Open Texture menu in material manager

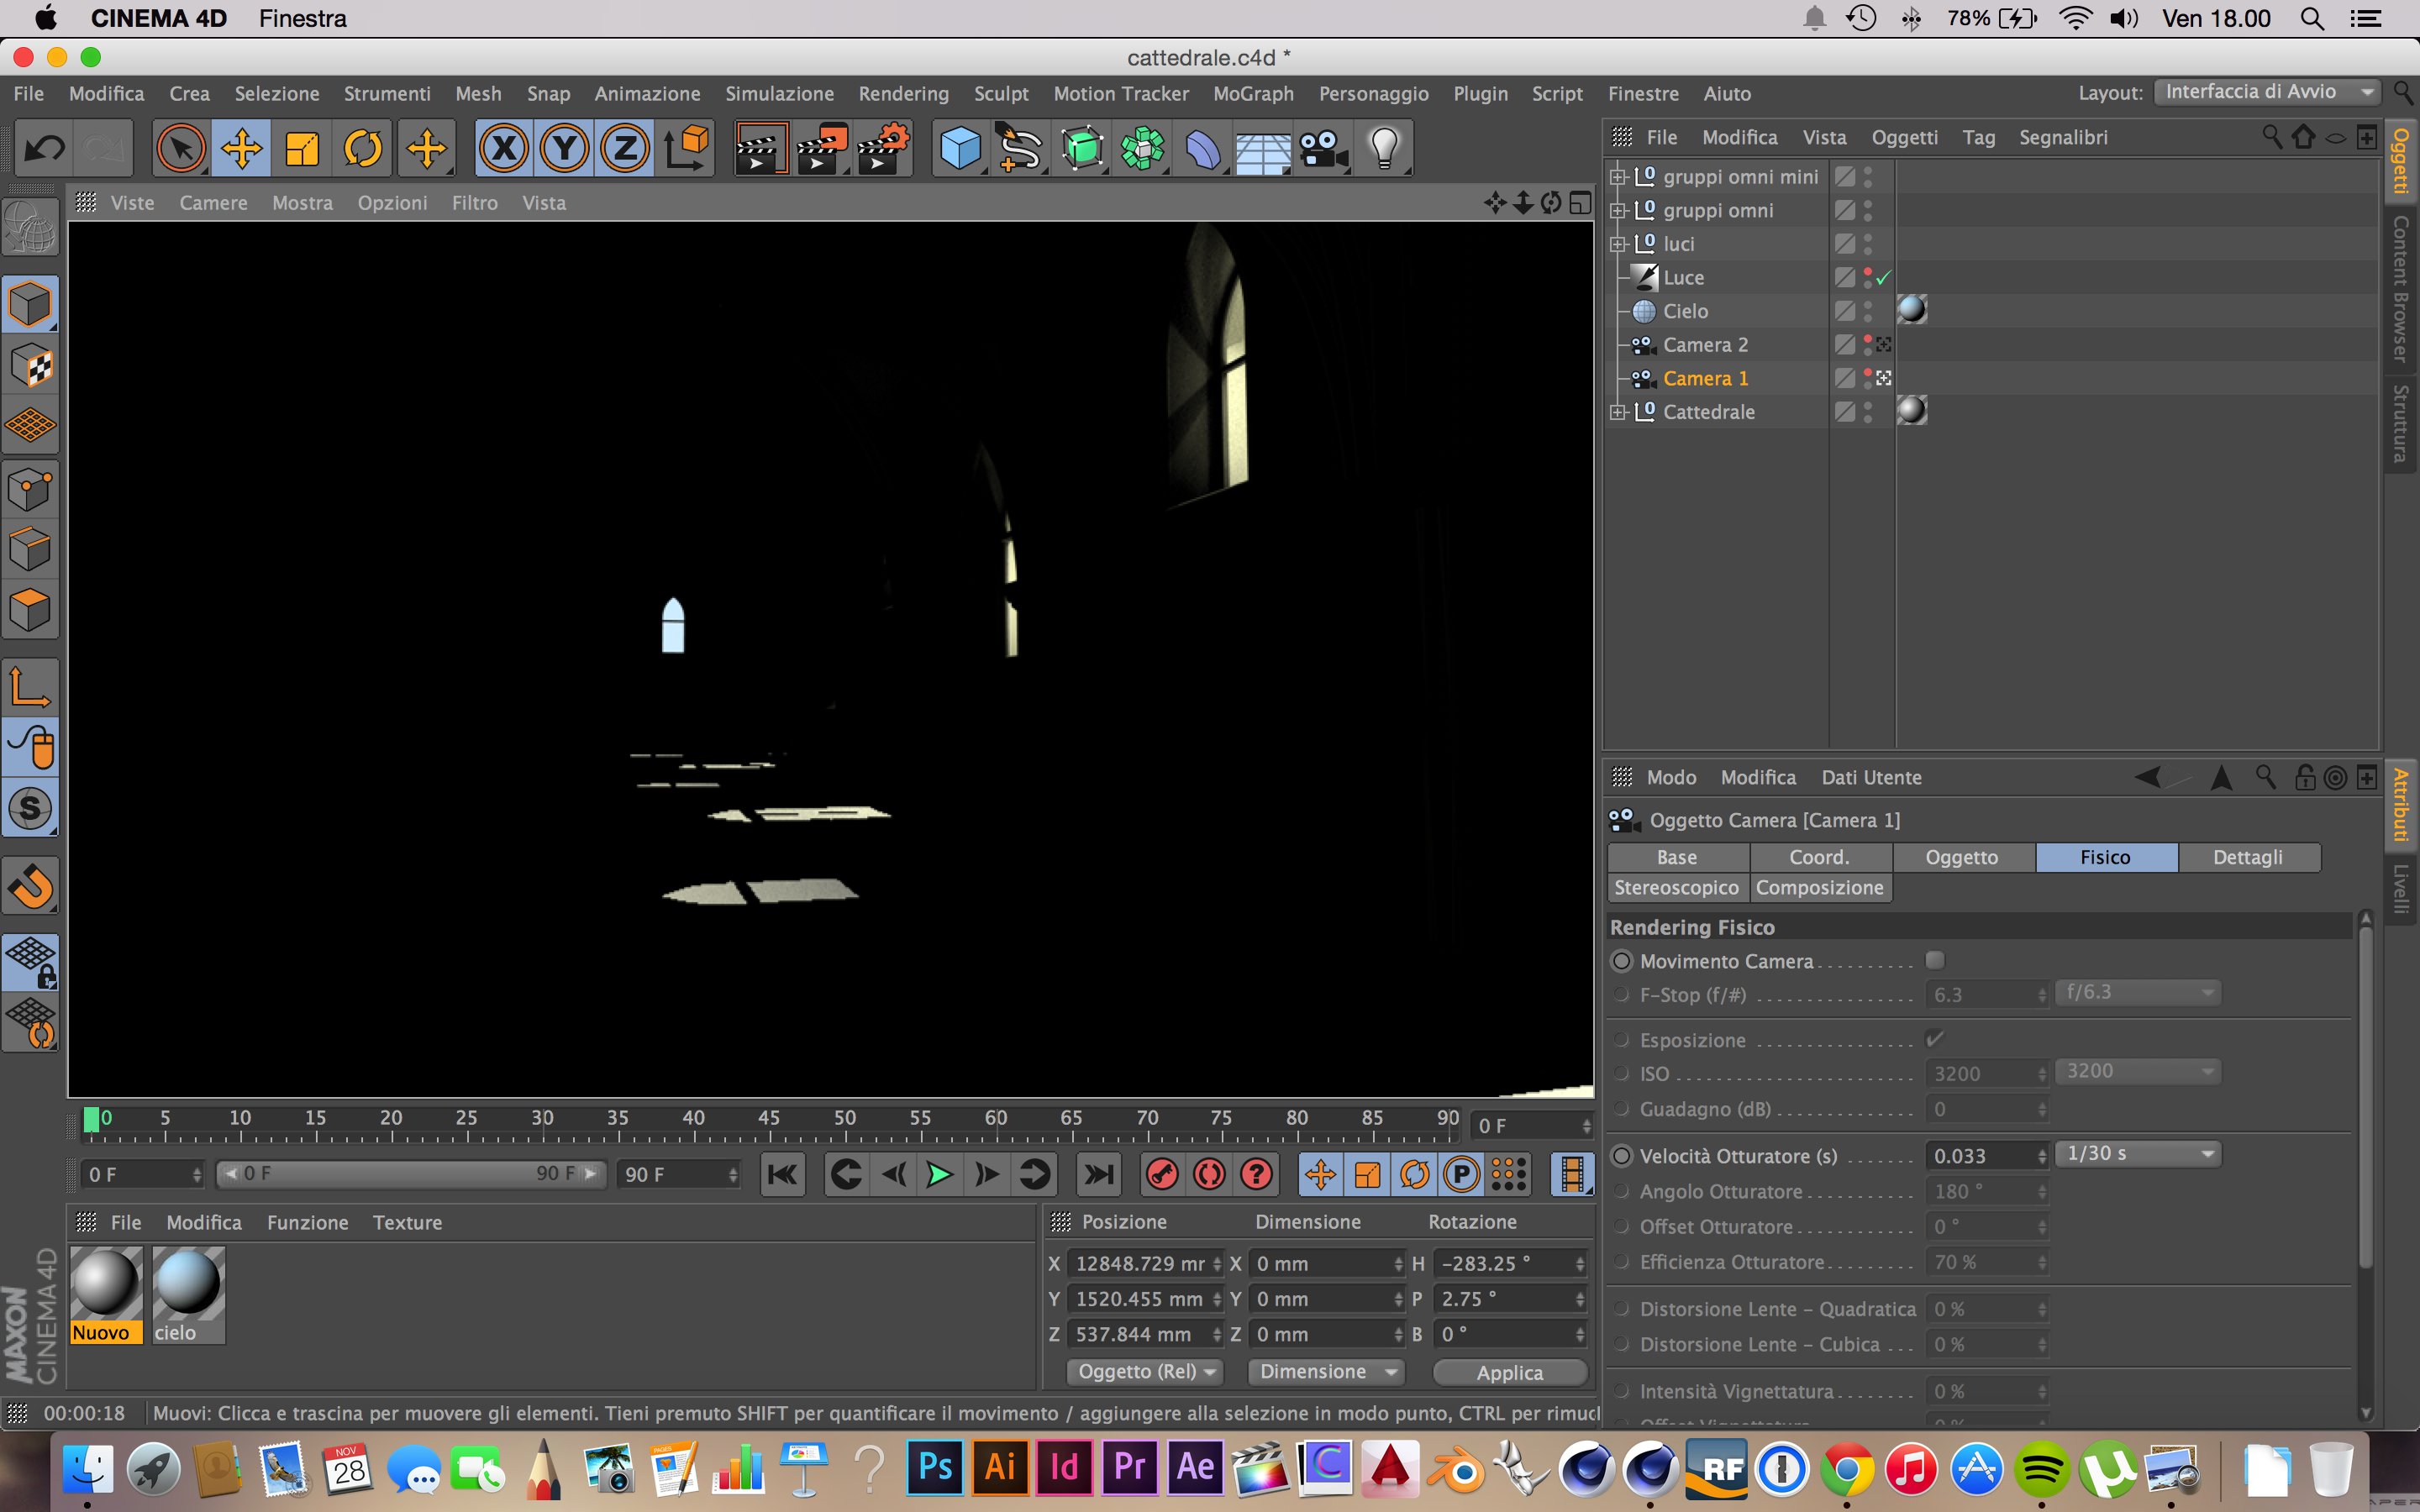point(407,1222)
